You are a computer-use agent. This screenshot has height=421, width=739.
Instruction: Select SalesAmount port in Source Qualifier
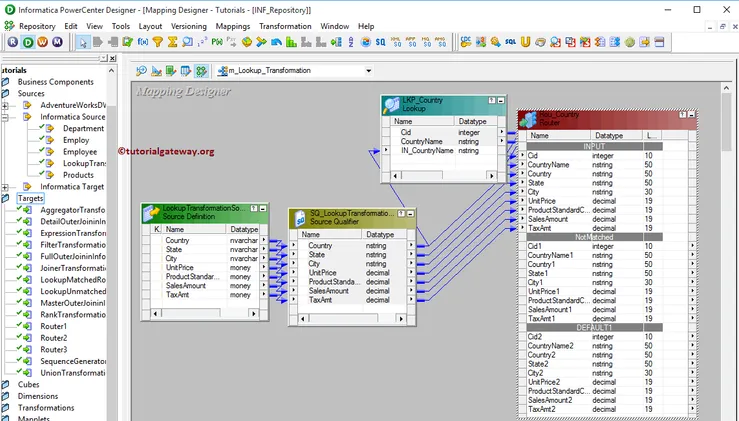coord(328,291)
